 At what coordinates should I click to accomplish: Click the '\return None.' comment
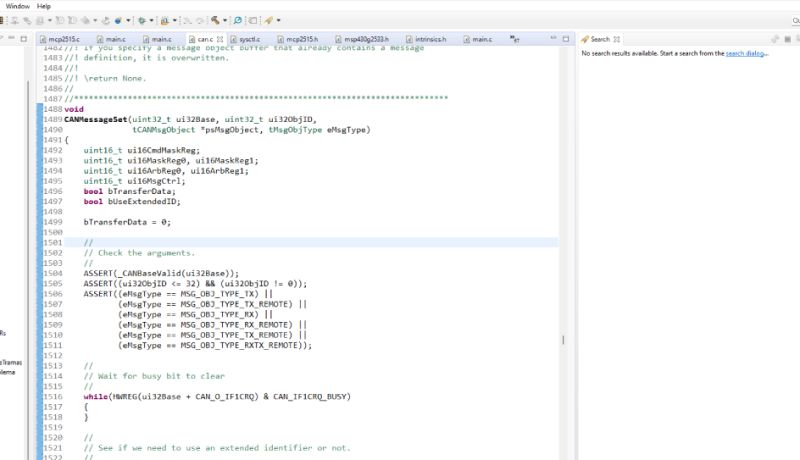click(x=115, y=78)
